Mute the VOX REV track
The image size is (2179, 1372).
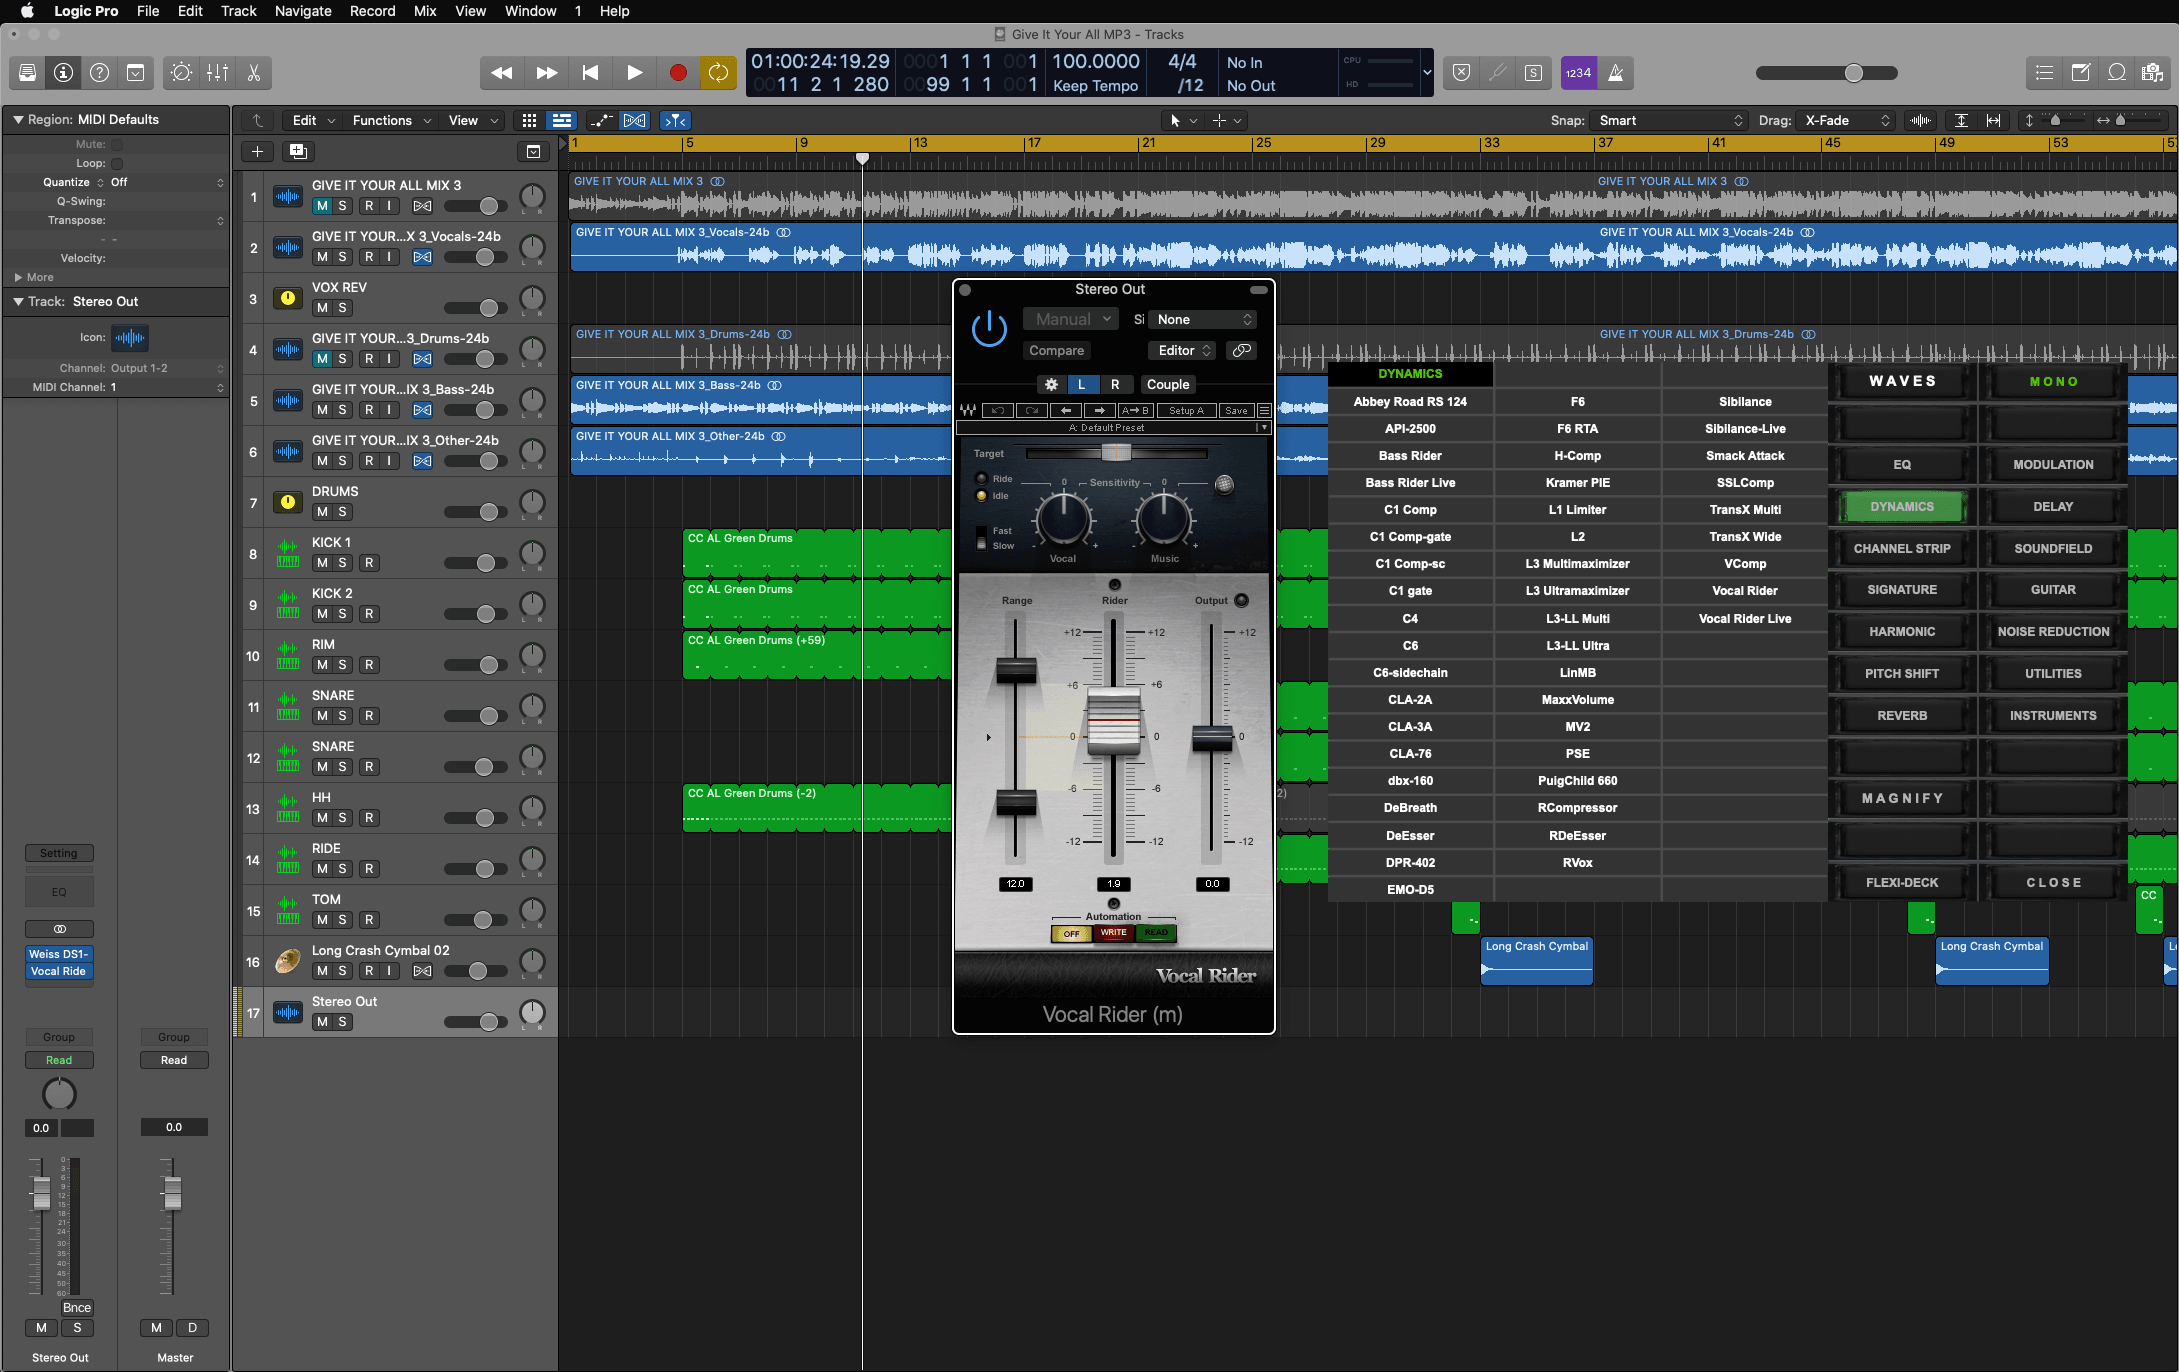coord(322,308)
